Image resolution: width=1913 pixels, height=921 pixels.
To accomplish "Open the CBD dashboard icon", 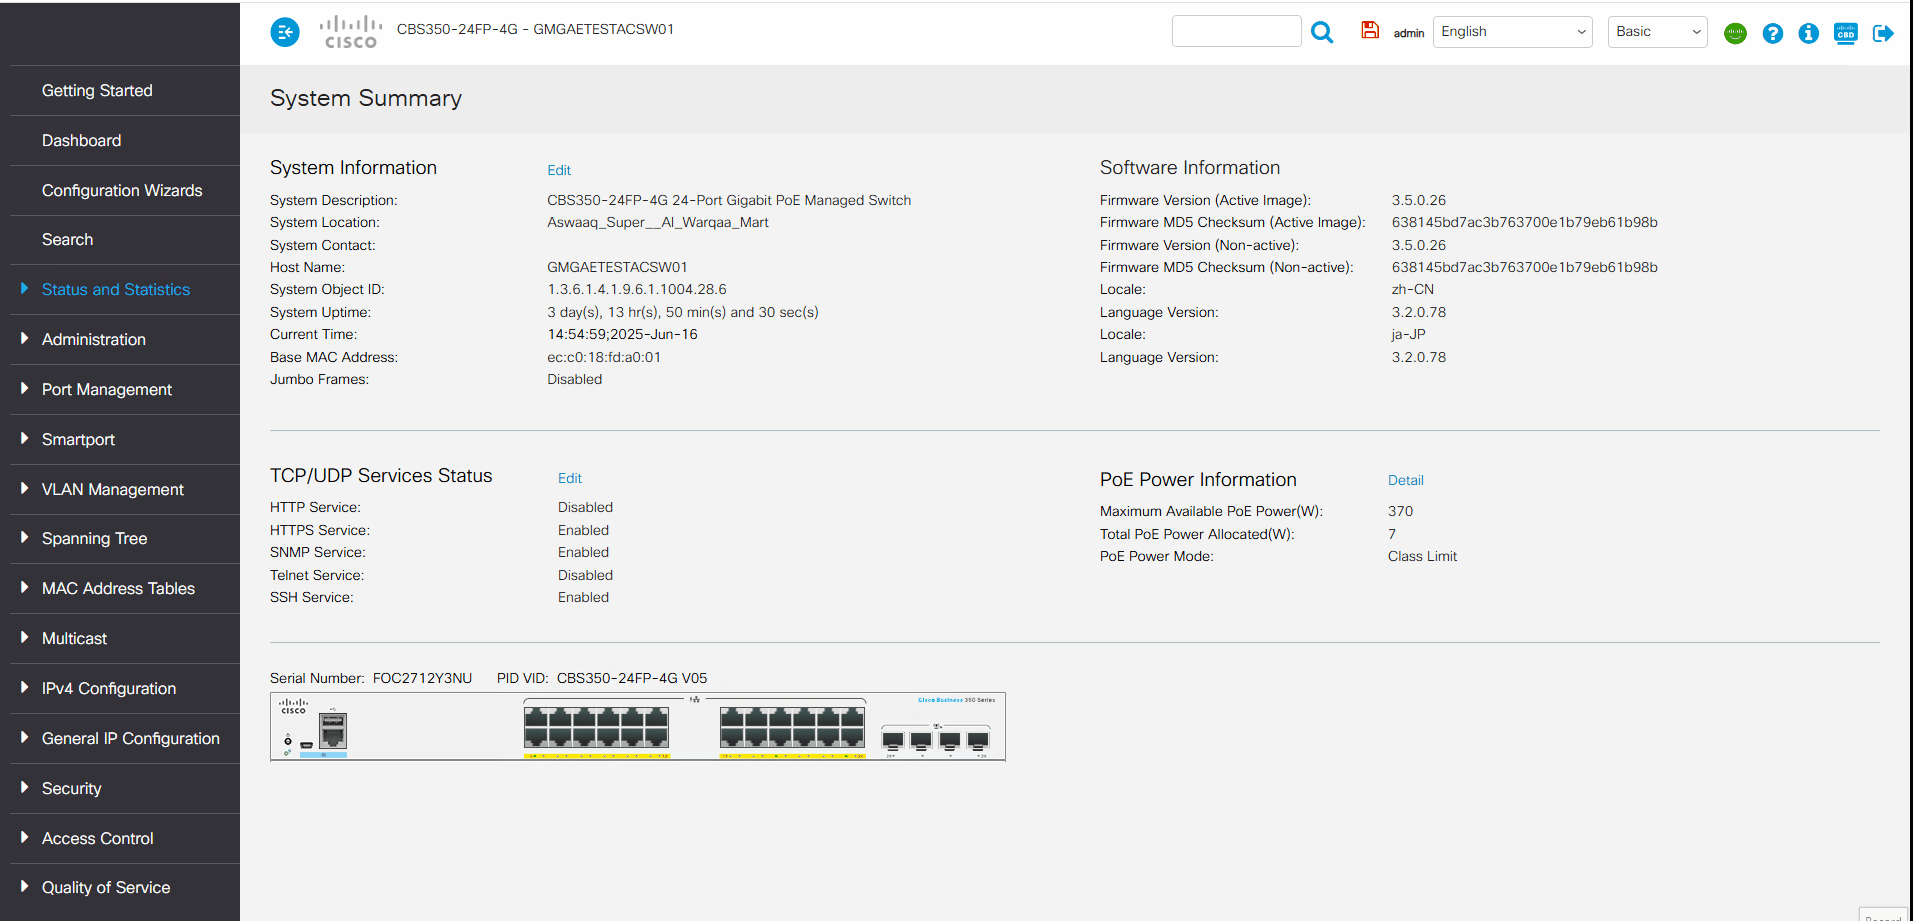I will (1846, 33).
